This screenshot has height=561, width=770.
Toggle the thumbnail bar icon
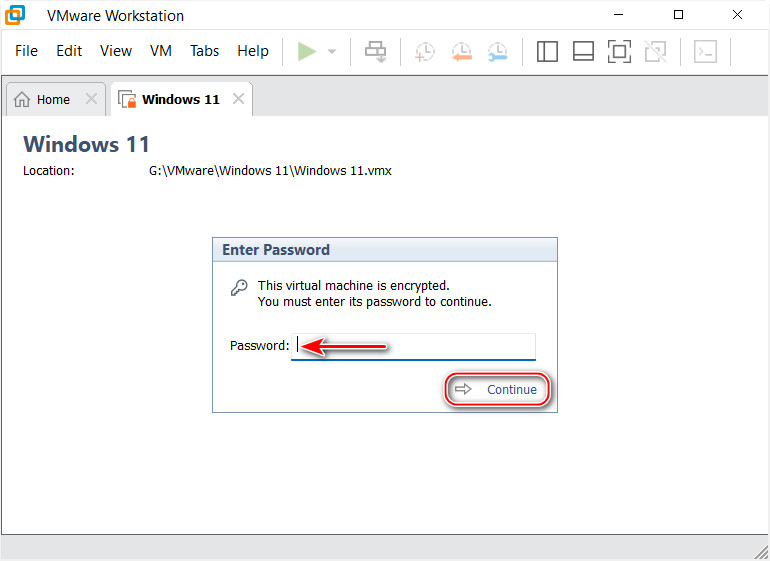pos(583,51)
